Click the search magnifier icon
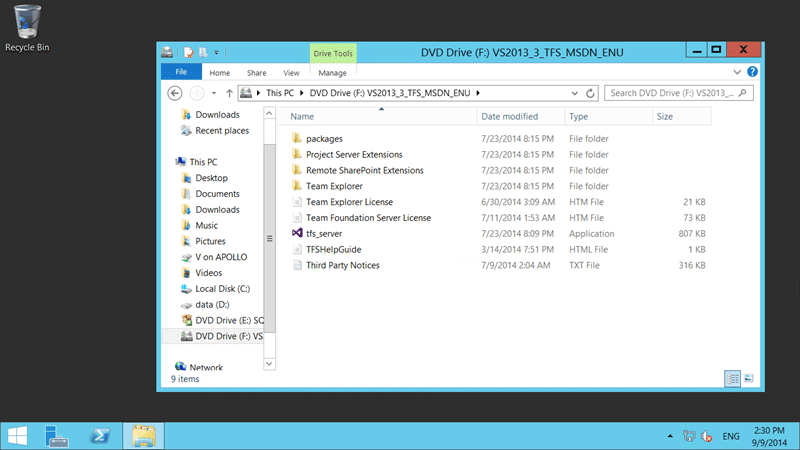Viewport: 800px width, 450px height. click(742, 93)
